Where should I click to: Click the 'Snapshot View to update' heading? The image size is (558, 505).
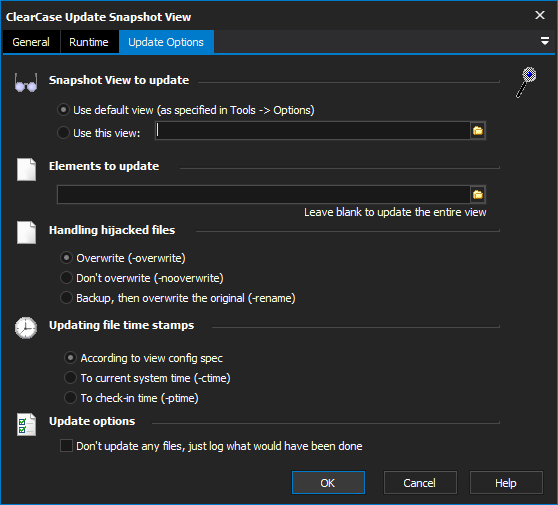[119, 80]
